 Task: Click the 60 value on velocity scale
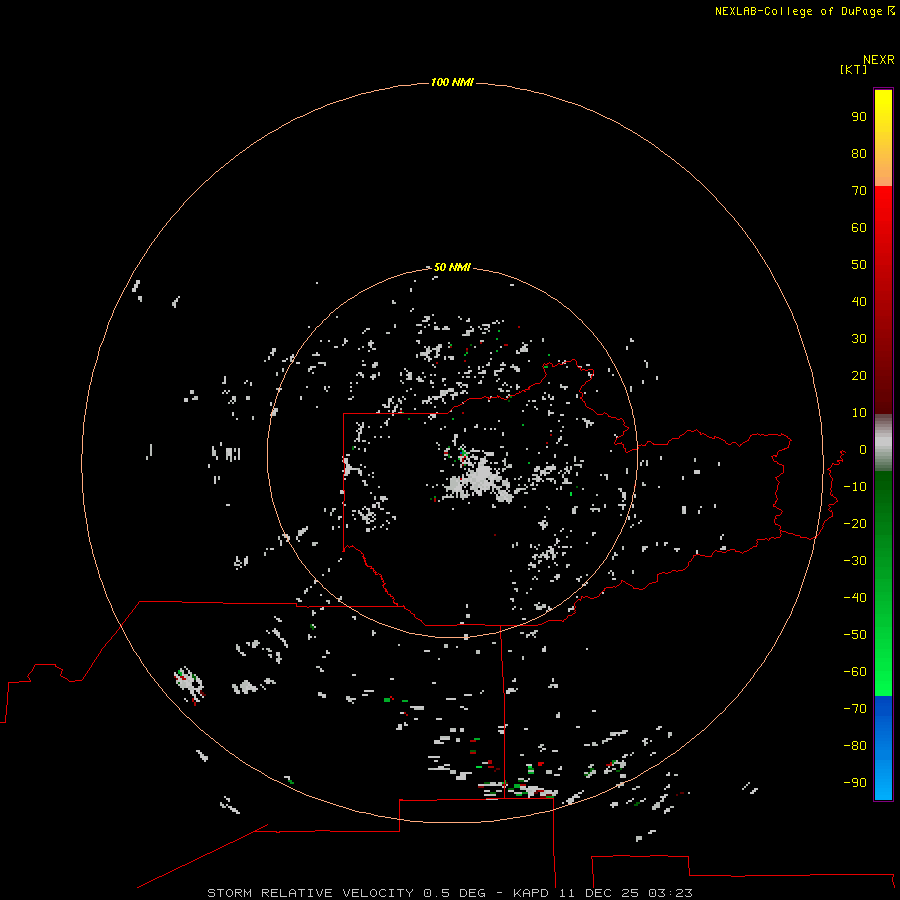pyautogui.click(x=859, y=227)
